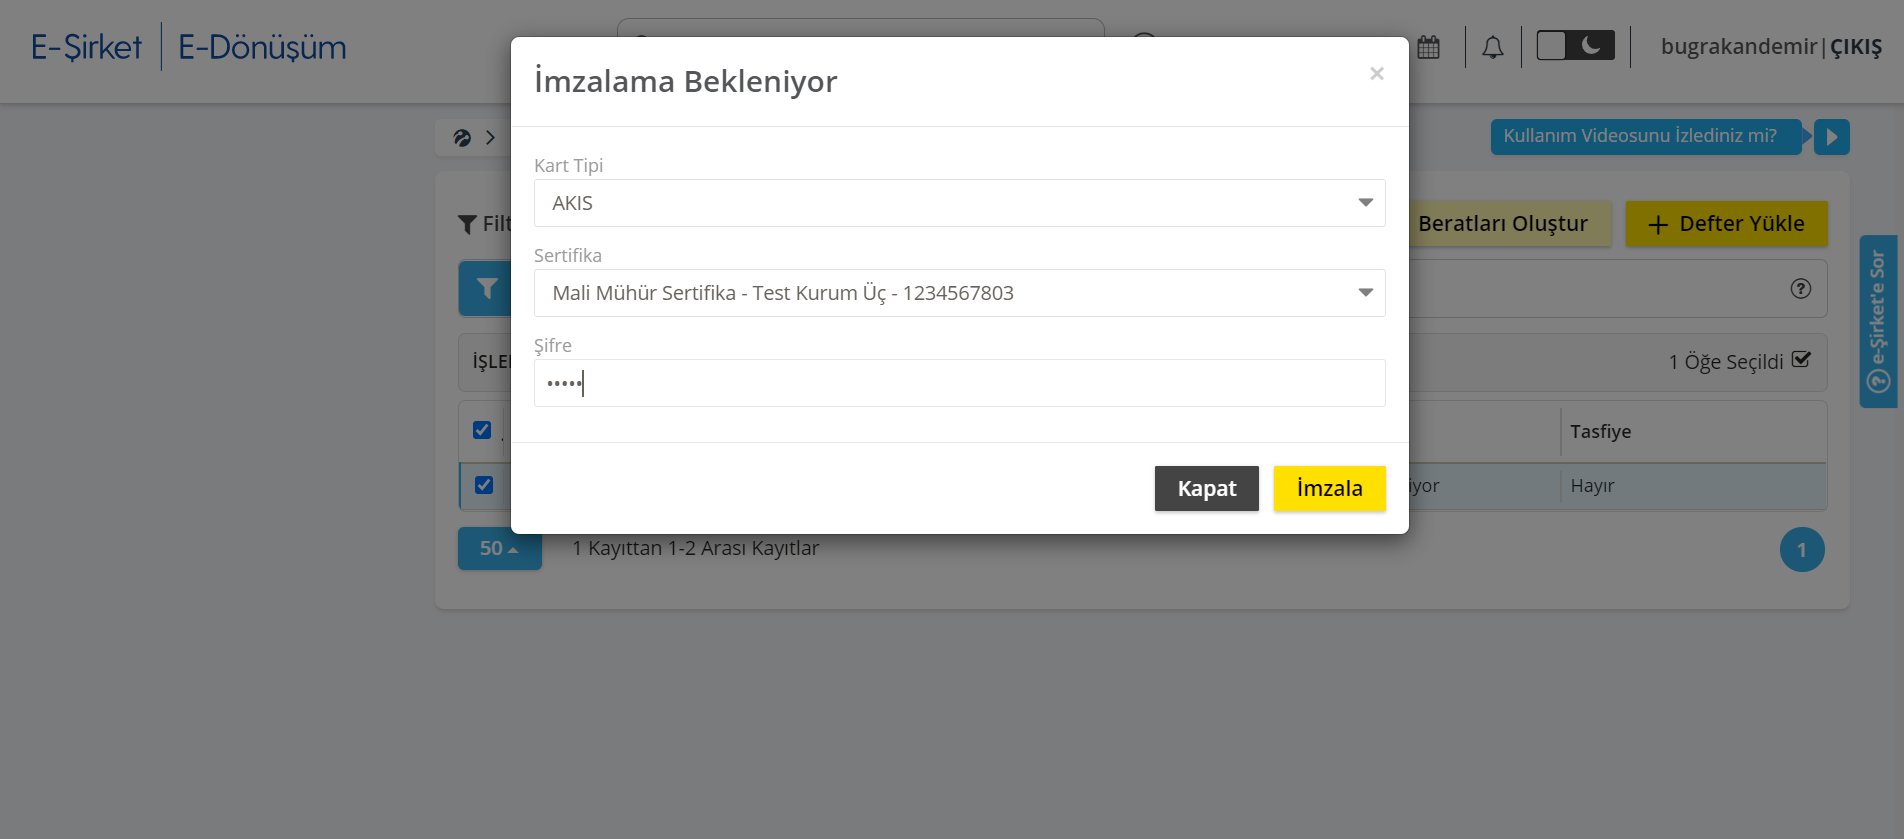Image resolution: width=1904 pixels, height=839 pixels.
Task: Play the usage video arrow icon
Action: click(x=1831, y=137)
